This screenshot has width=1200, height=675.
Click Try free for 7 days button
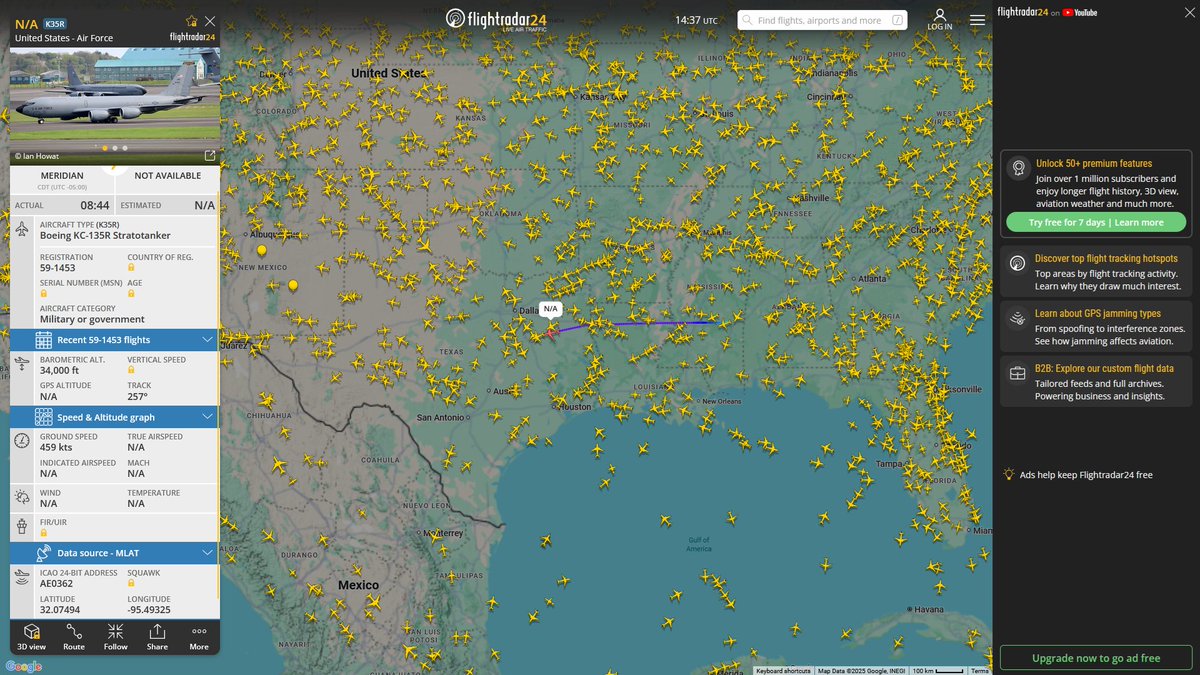tap(1096, 222)
